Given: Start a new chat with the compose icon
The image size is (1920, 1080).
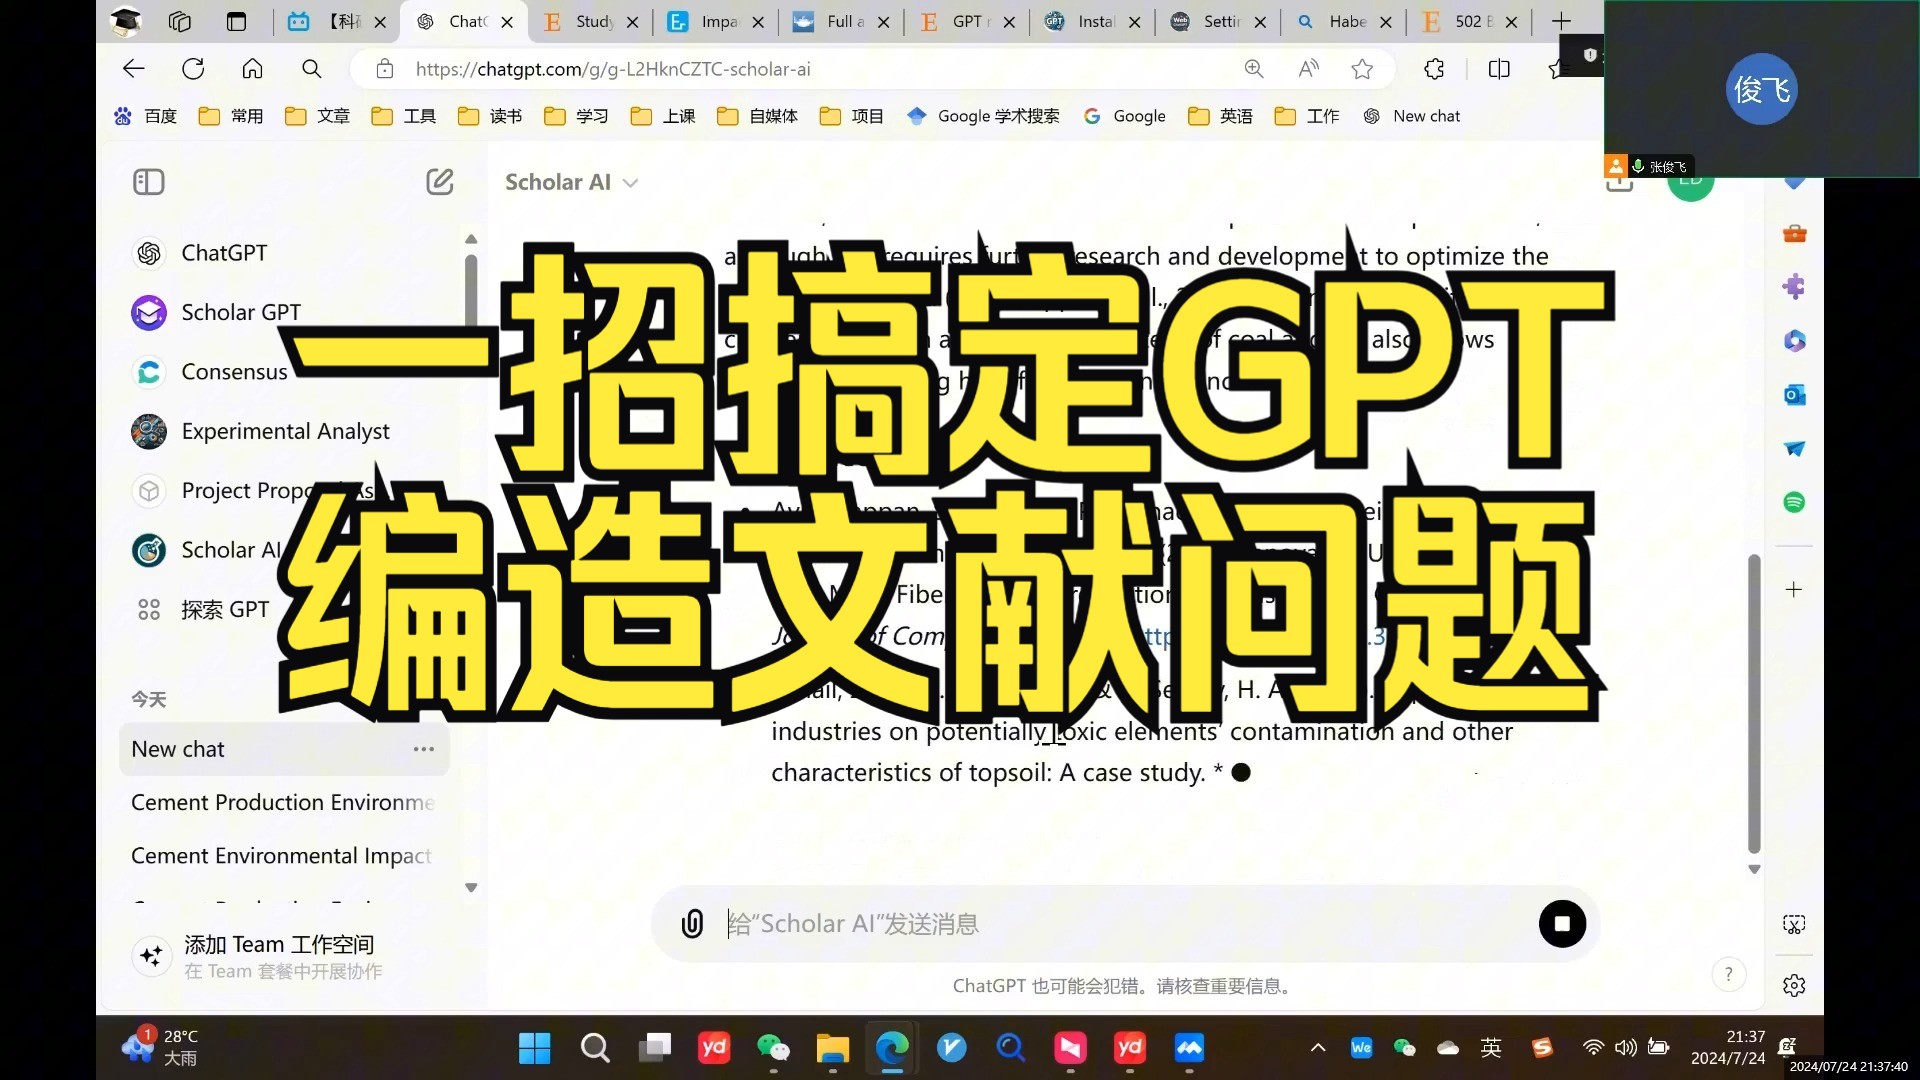Looking at the screenshot, I should [439, 181].
